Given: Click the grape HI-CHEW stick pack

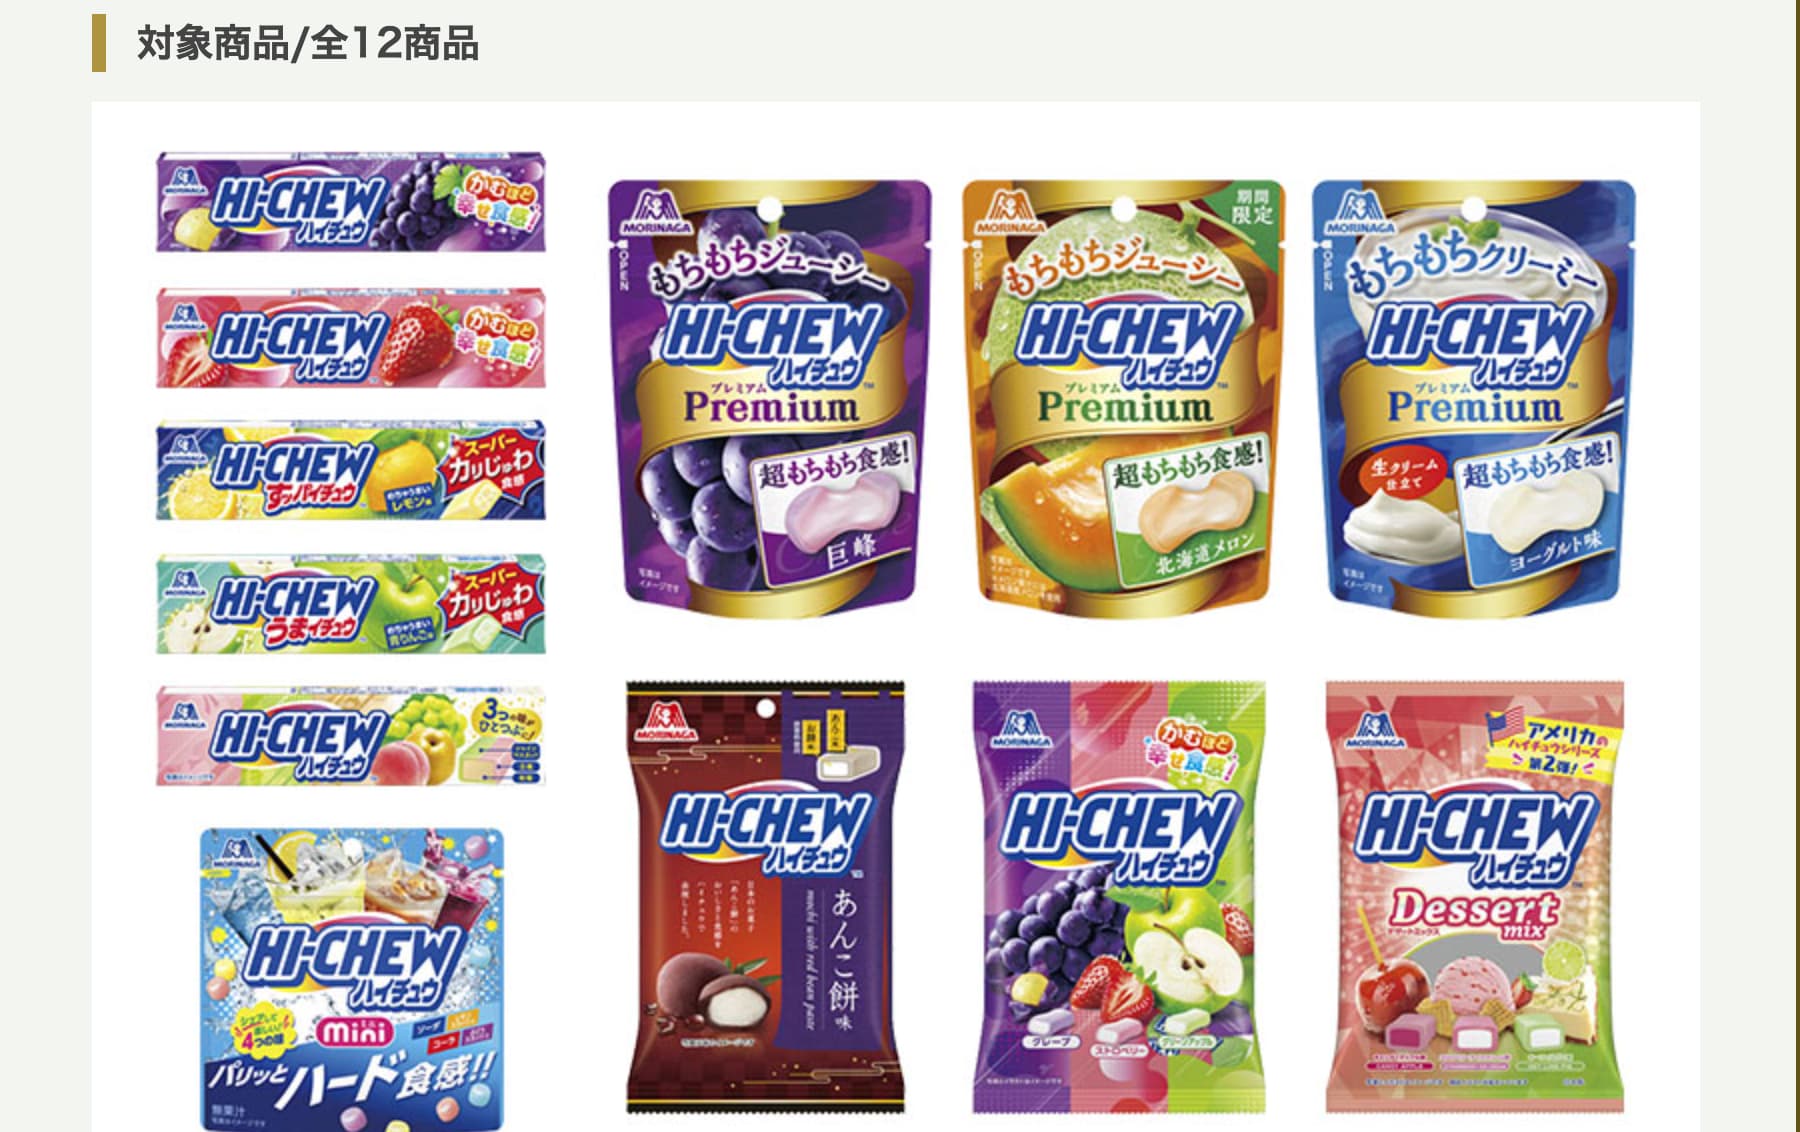Looking at the screenshot, I should tap(351, 202).
